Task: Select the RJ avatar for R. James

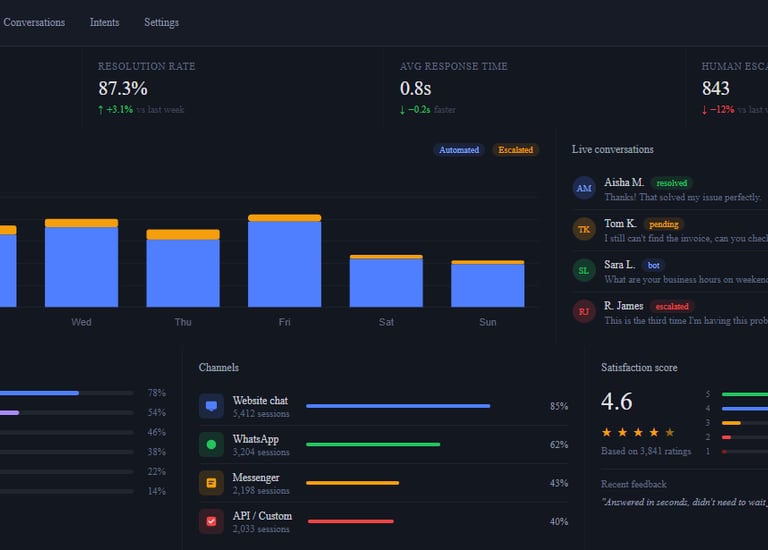Action: coord(584,311)
